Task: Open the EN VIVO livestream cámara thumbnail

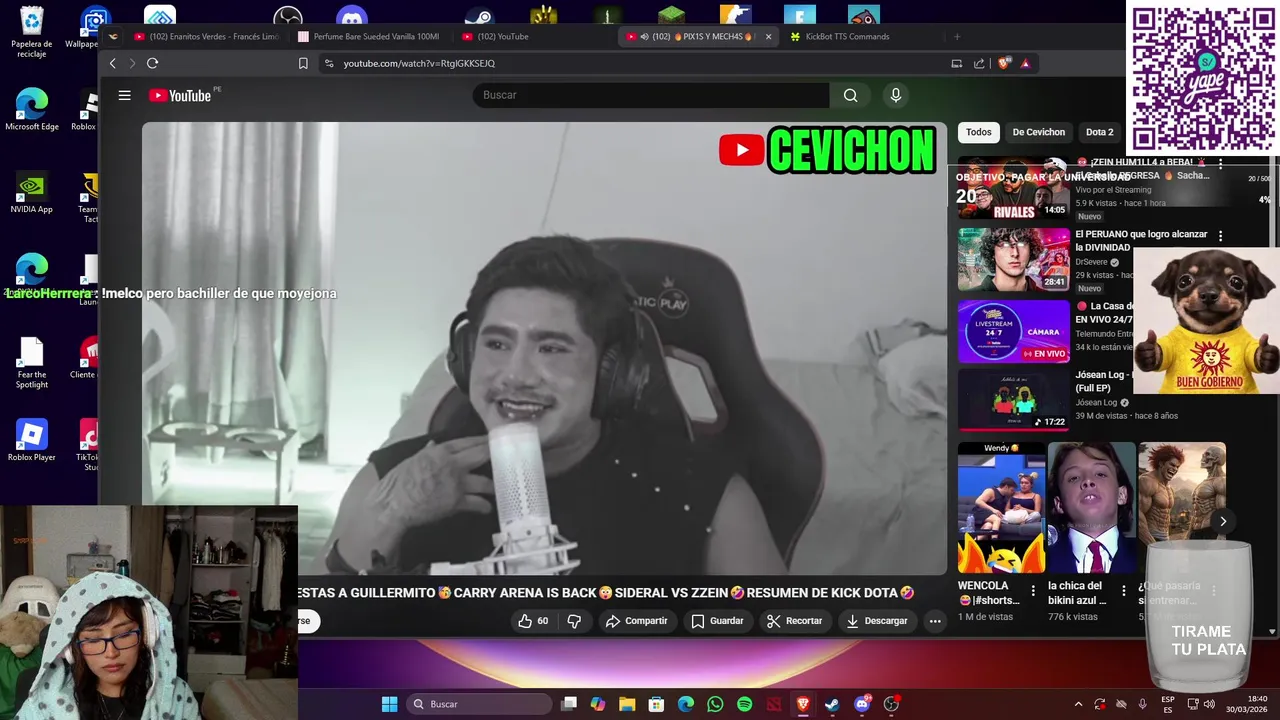Action: point(1013,331)
